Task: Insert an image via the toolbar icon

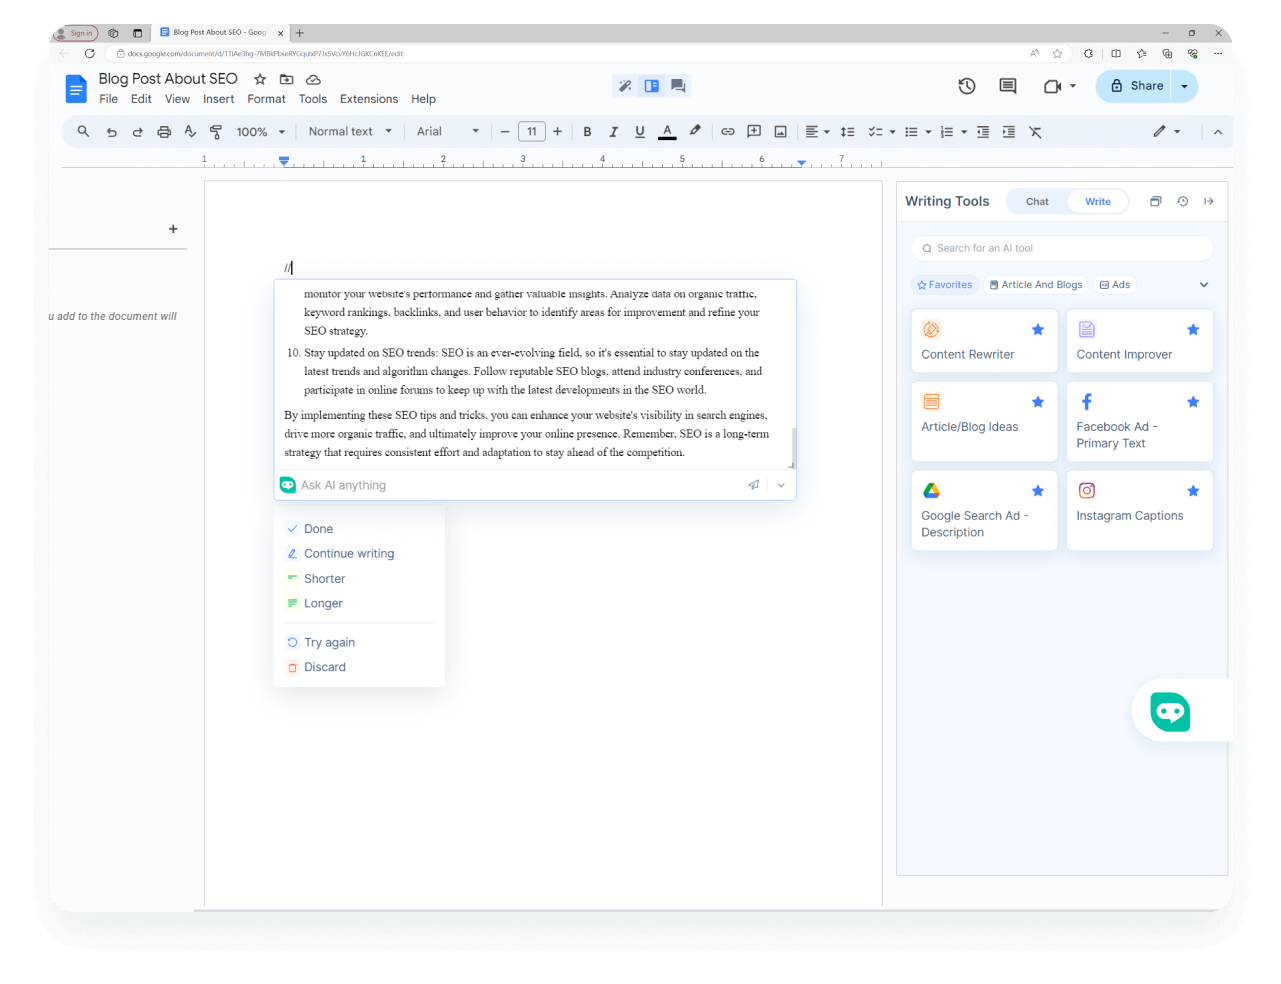Action: pyautogui.click(x=781, y=131)
